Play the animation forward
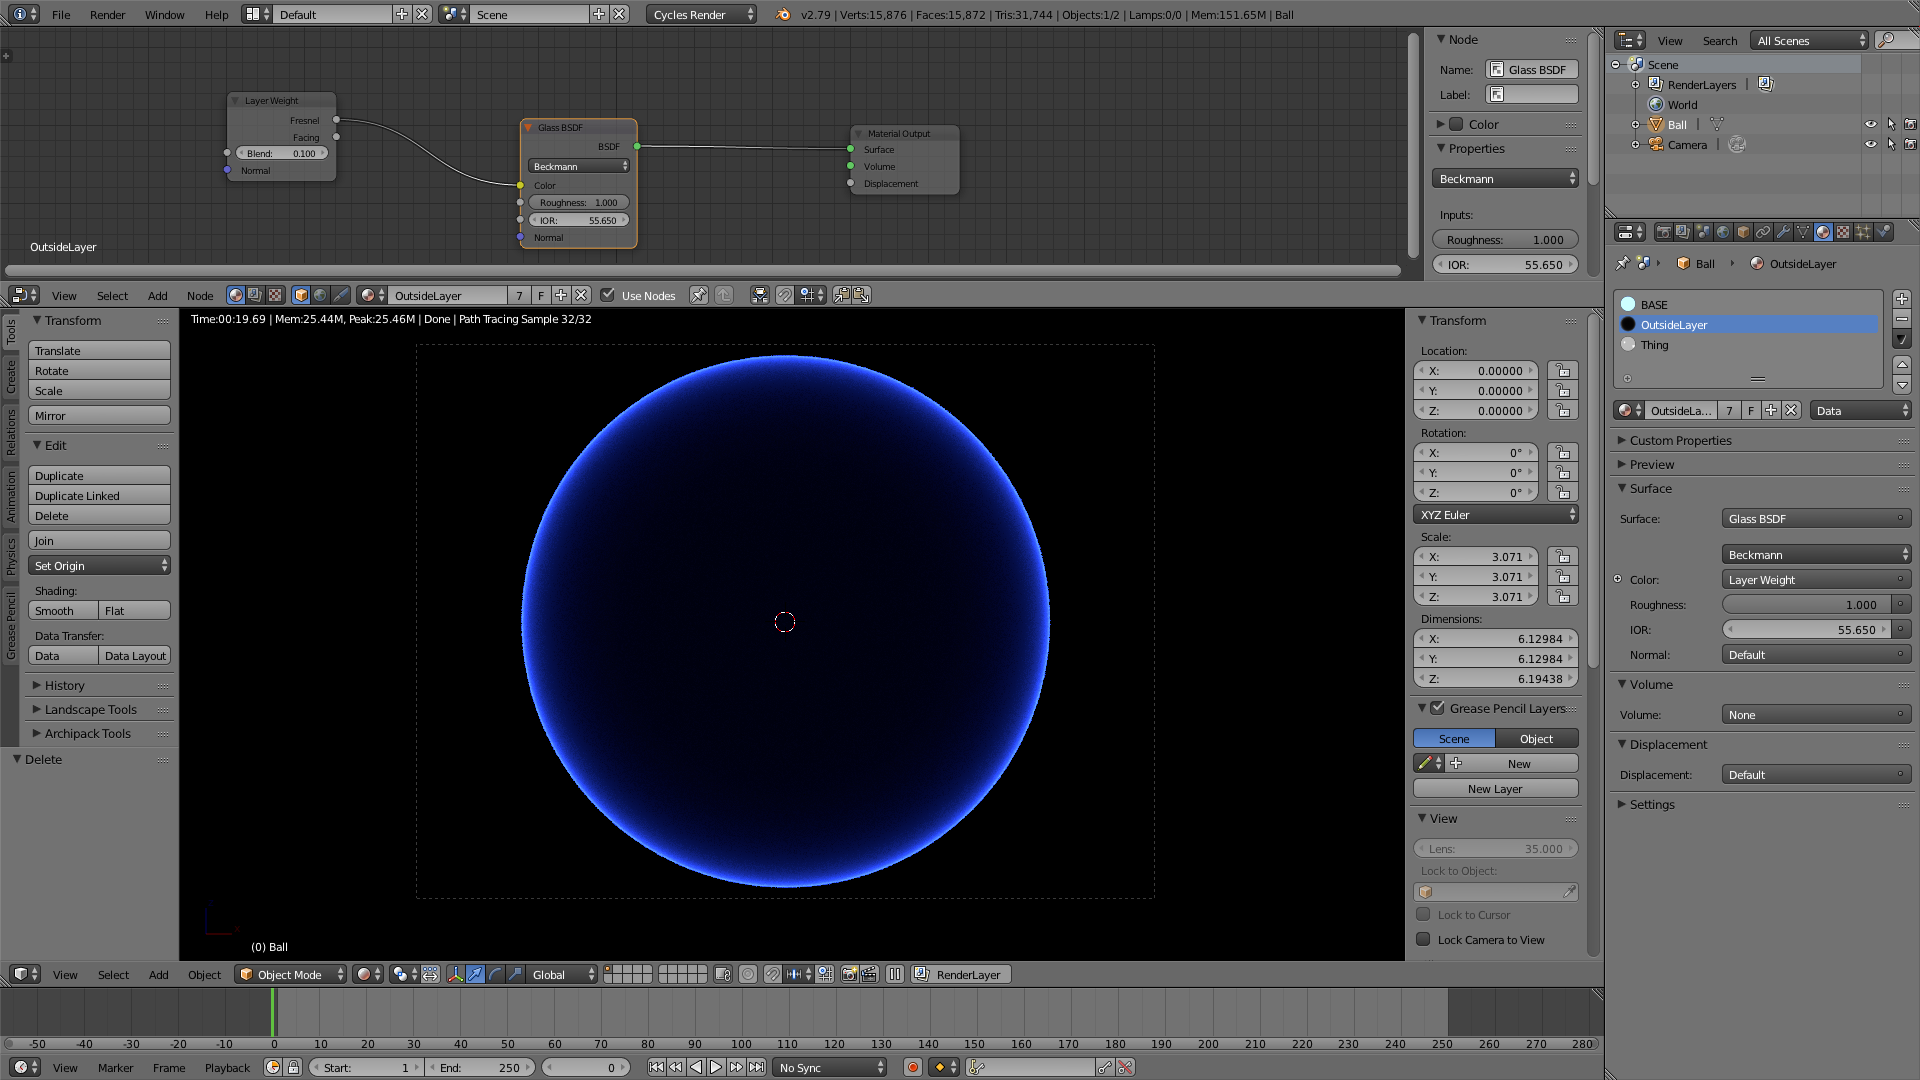This screenshot has width=1920, height=1080. point(716,1067)
